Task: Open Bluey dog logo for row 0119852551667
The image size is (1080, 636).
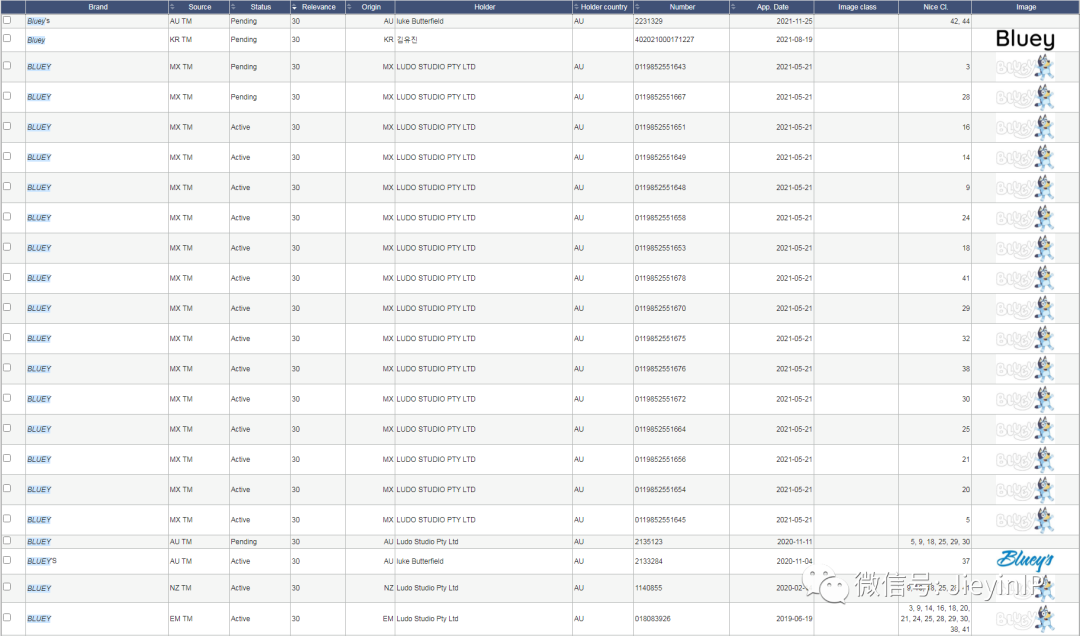Action: tap(1025, 97)
